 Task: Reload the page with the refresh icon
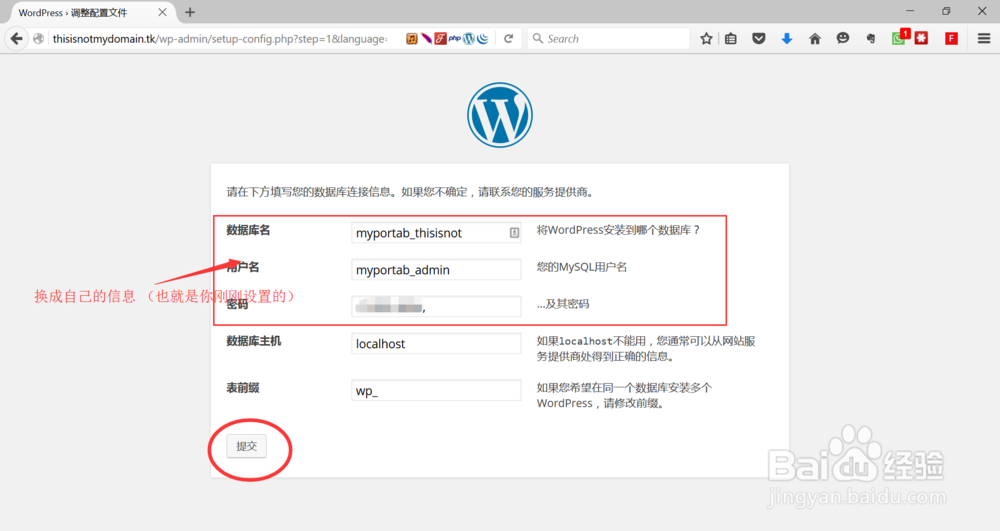pyautogui.click(x=508, y=39)
